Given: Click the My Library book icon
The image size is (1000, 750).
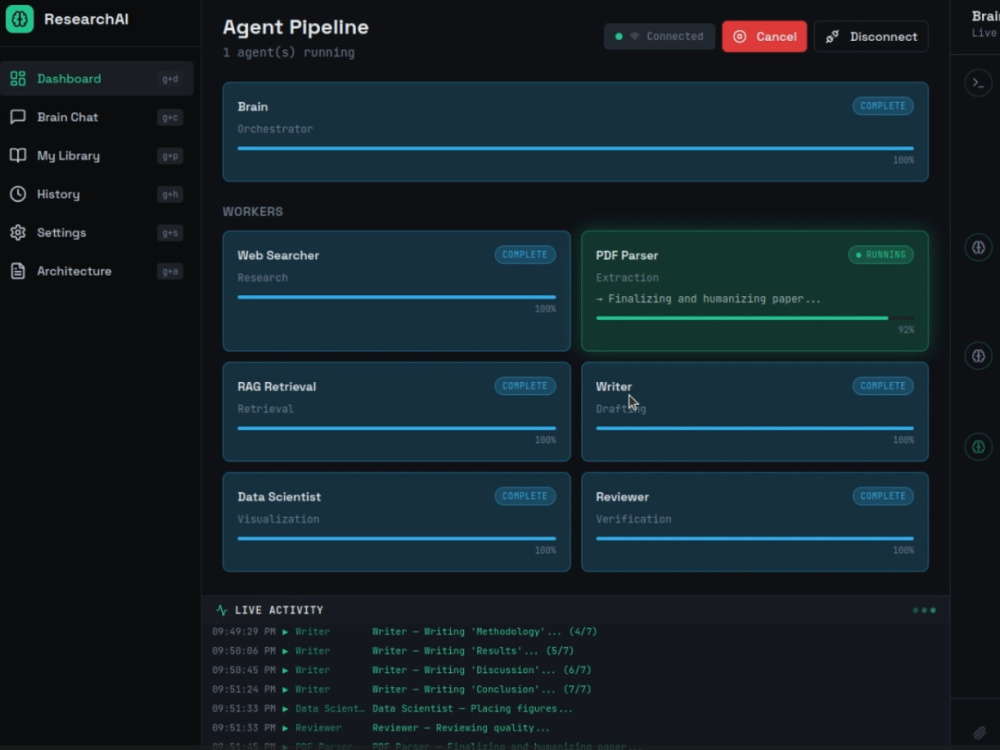Looking at the screenshot, I should click(18, 156).
